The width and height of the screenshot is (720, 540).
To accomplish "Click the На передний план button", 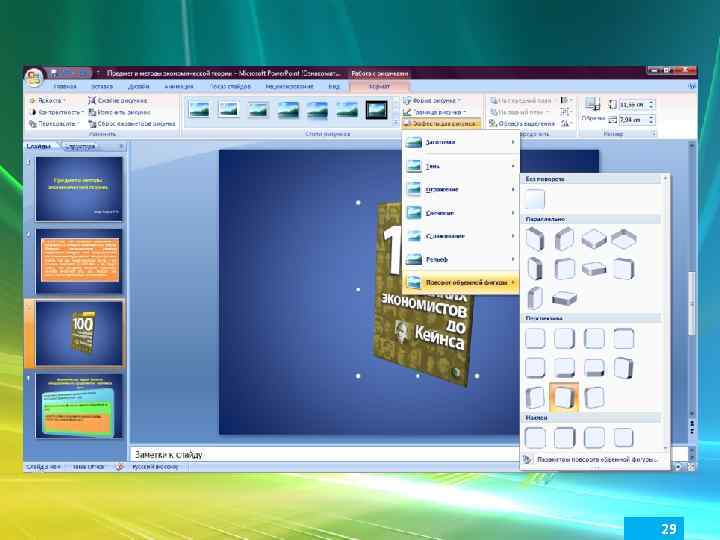I will pyautogui.click(x=521, y=100).
